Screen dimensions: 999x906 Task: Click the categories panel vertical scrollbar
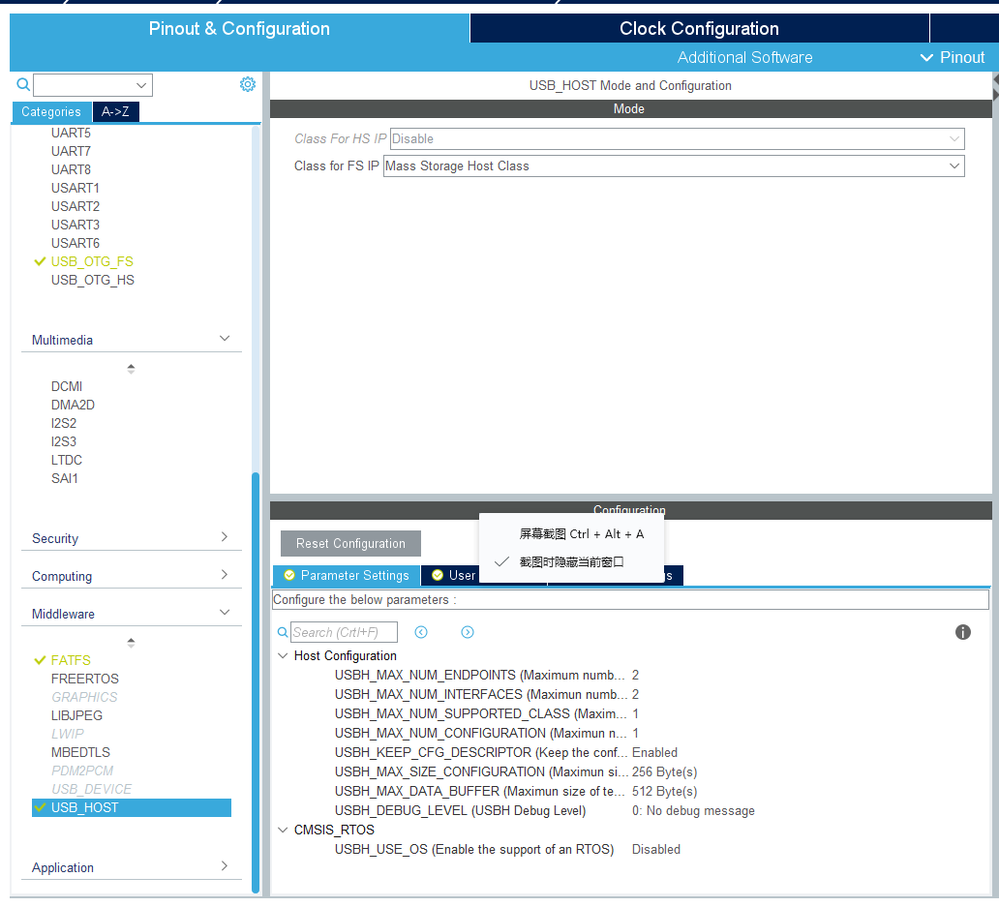pyautogui.click(x=255, y=682)
